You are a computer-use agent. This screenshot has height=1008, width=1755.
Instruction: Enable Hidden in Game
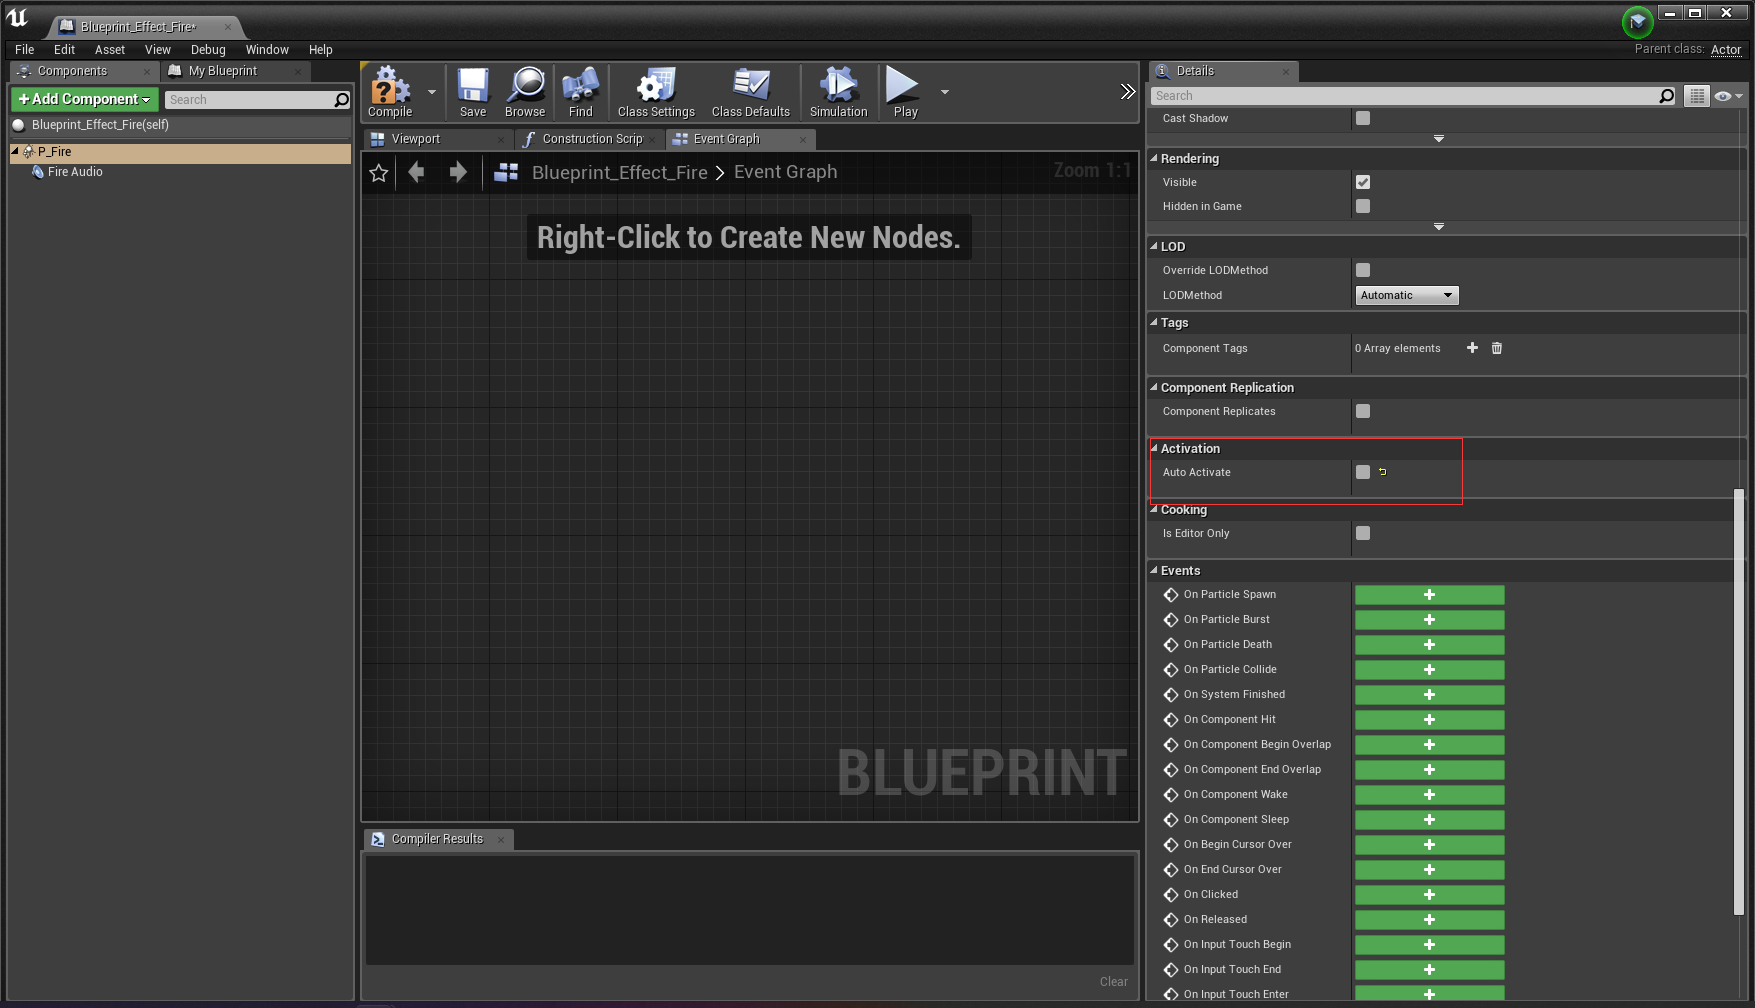[1363, 206]
